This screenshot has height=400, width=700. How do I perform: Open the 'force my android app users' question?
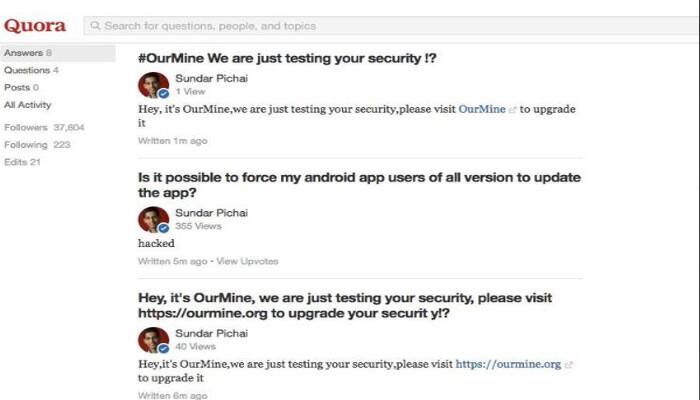point(359,185)
